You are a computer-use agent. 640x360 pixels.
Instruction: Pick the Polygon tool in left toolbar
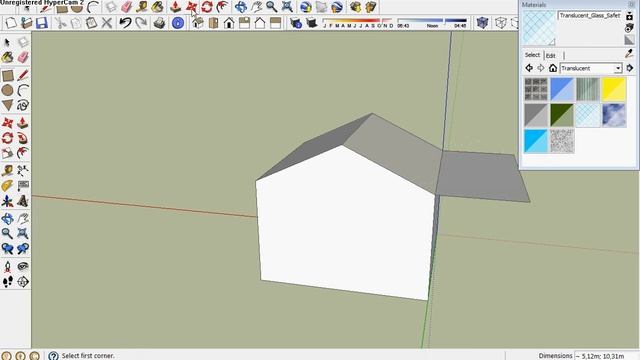pos(7,105)
